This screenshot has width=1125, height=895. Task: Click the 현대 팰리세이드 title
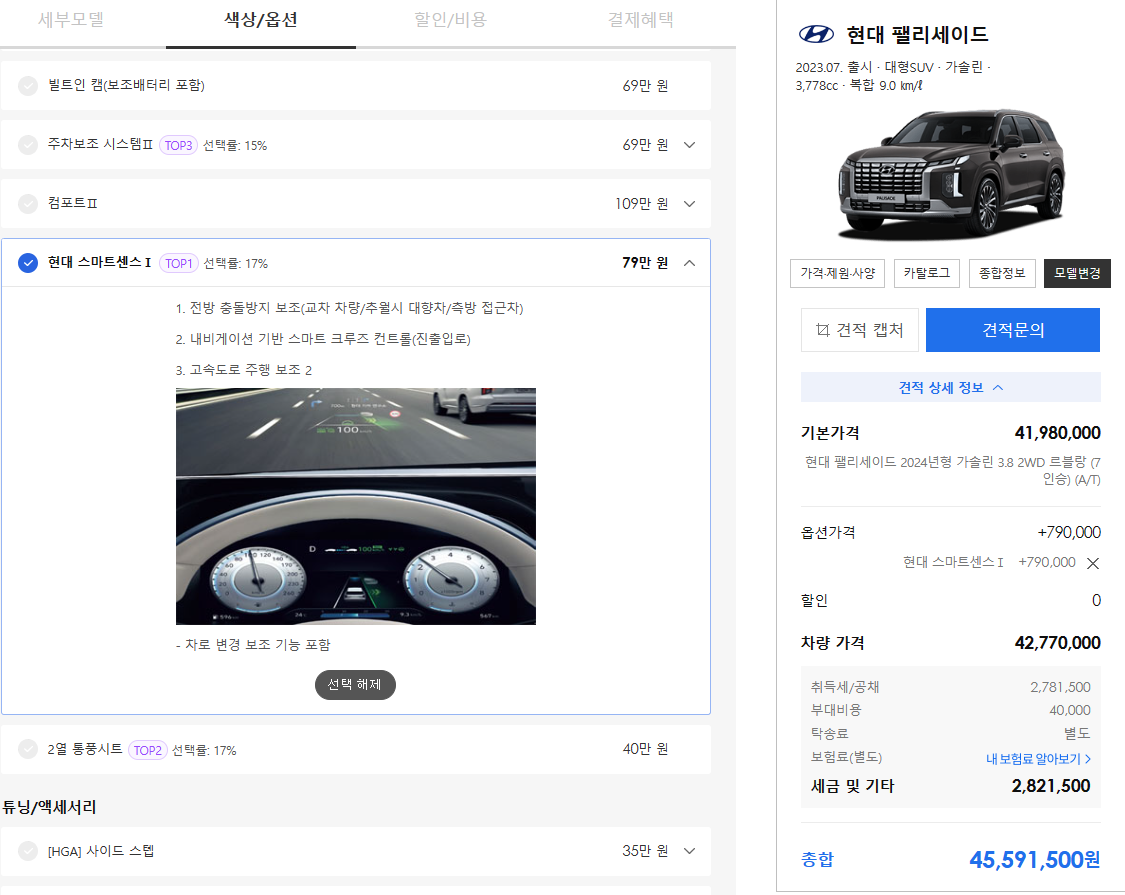pos(917,34)
